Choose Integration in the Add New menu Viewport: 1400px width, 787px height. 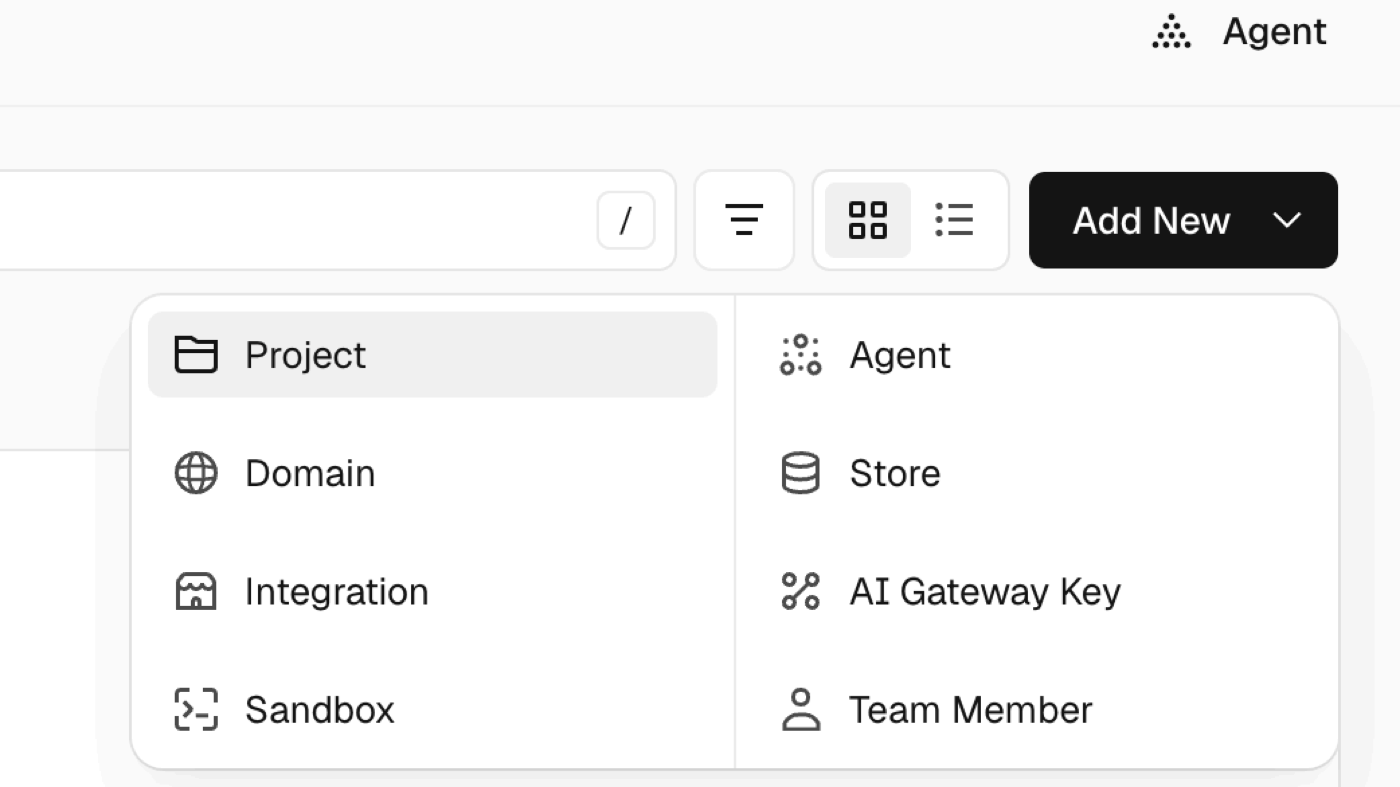click(x=432, y=591)
